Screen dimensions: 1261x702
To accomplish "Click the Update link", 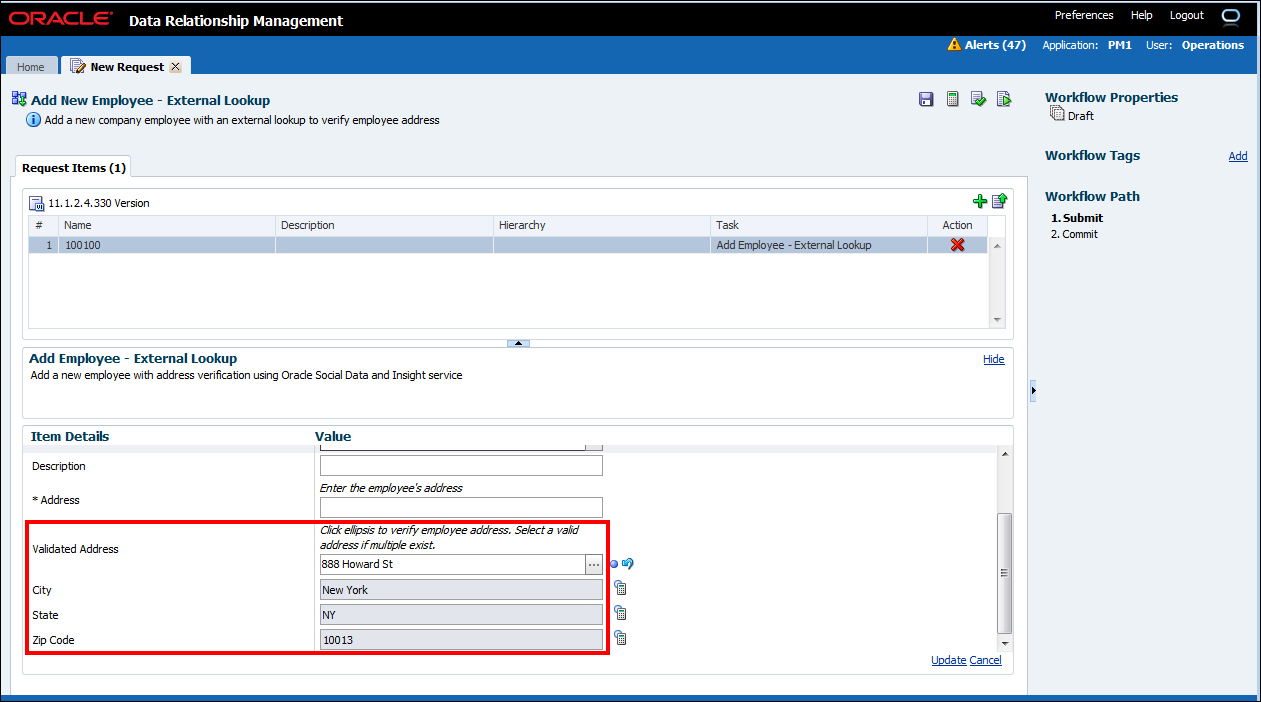I will pos(948,660).
